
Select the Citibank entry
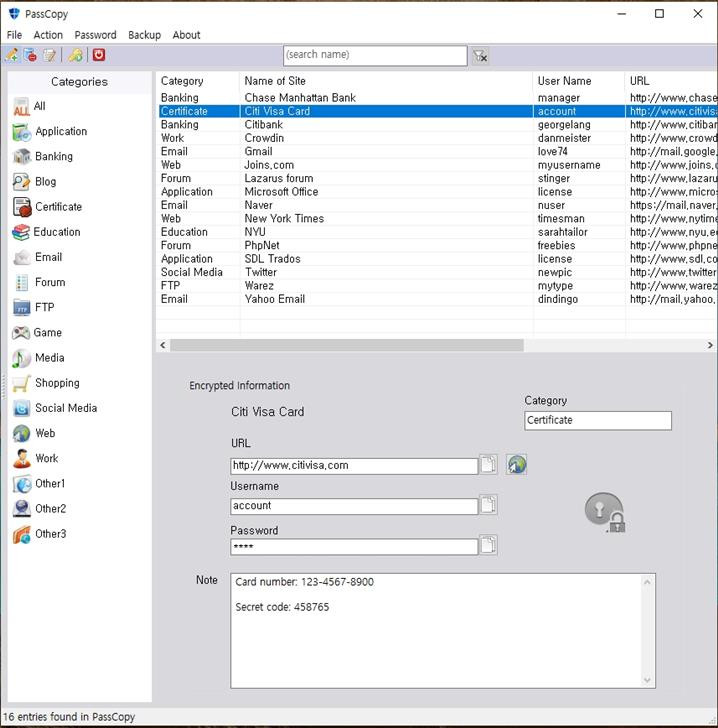437,124
